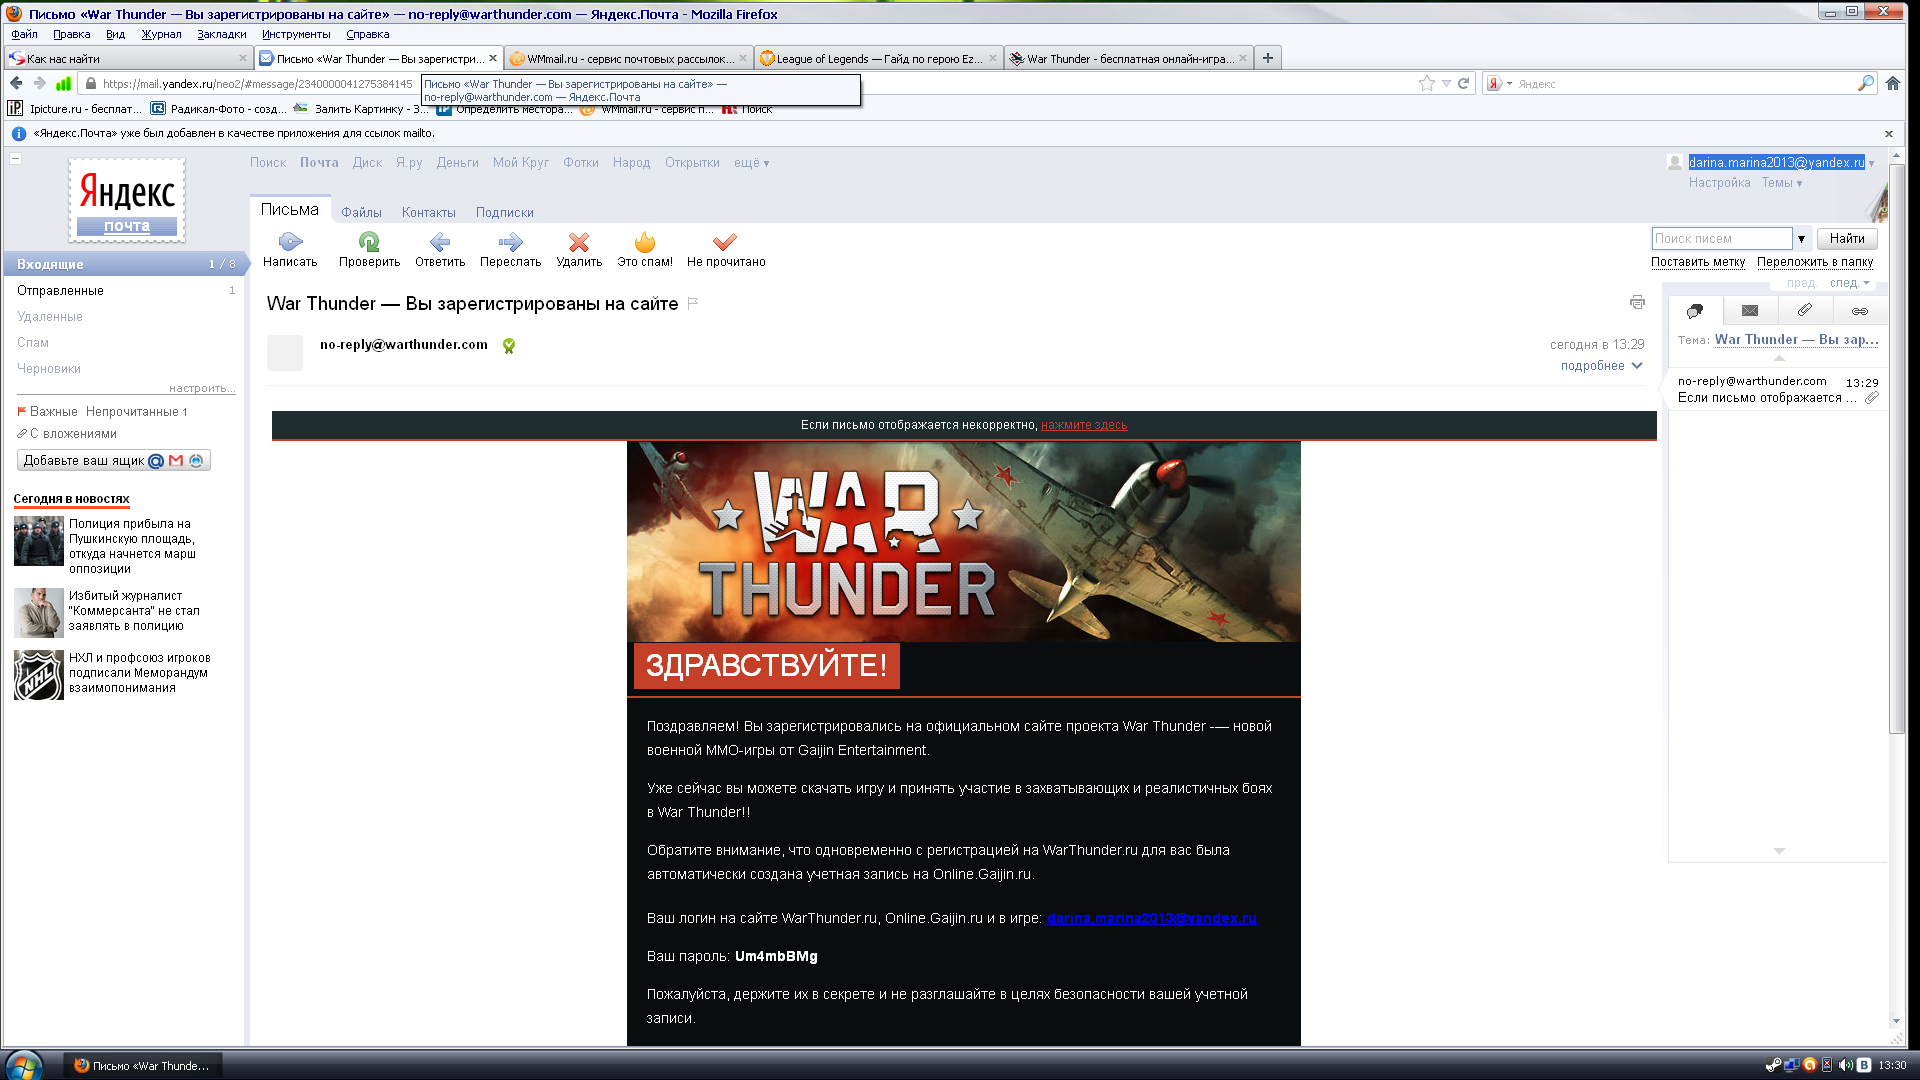Open the police news thumbnail image
The width and height of the screenshot is (1920, 1080).
(x=39, y=541)
